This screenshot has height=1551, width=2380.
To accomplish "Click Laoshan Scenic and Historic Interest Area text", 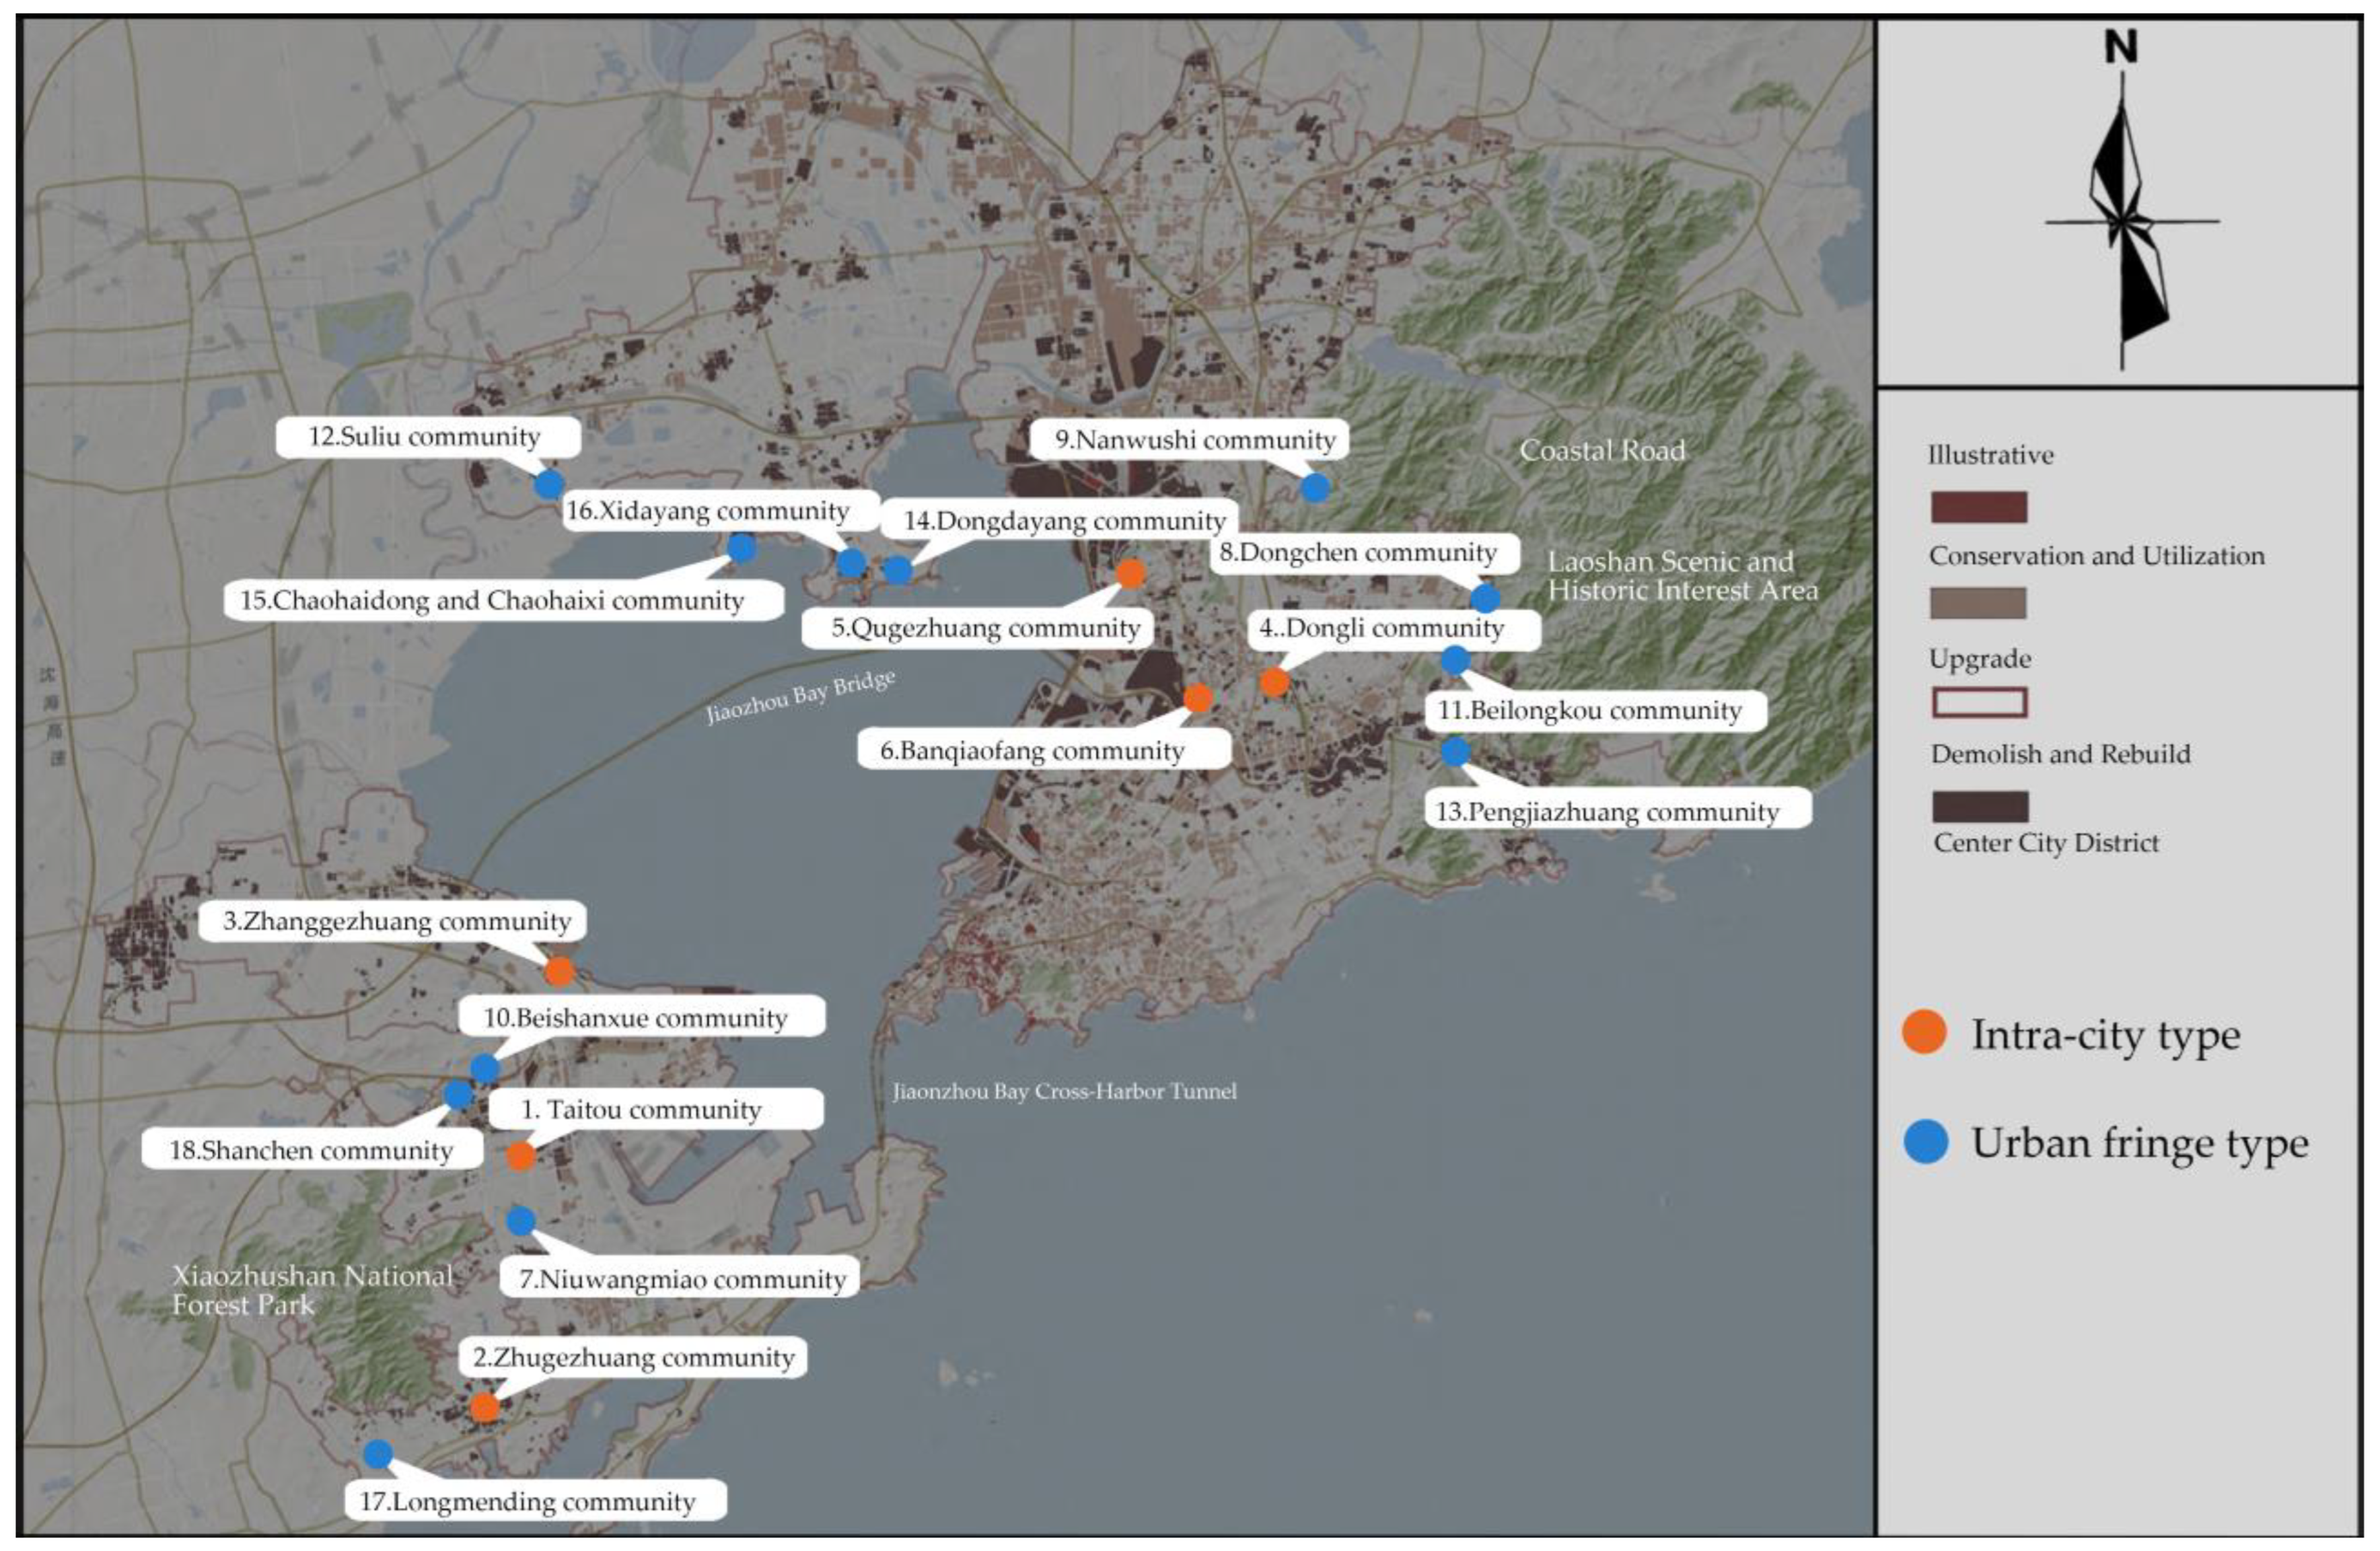I will [1682, 576].
